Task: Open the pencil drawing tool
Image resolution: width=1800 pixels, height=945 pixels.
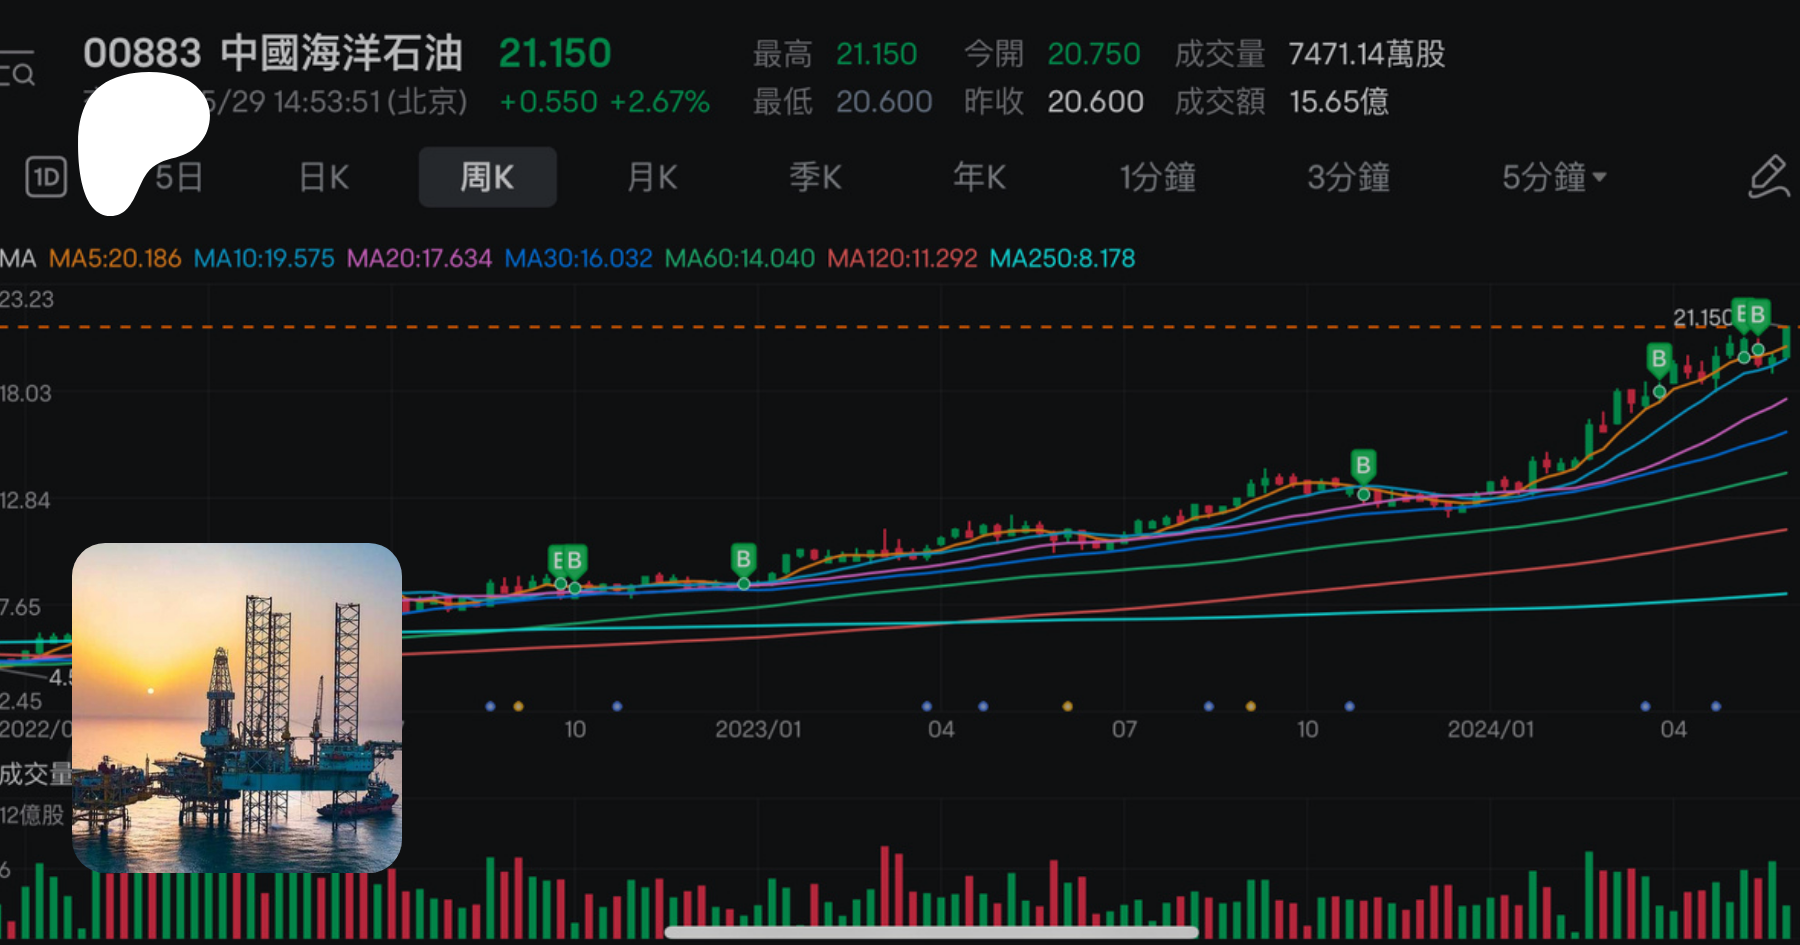Action: (1767, 177)
